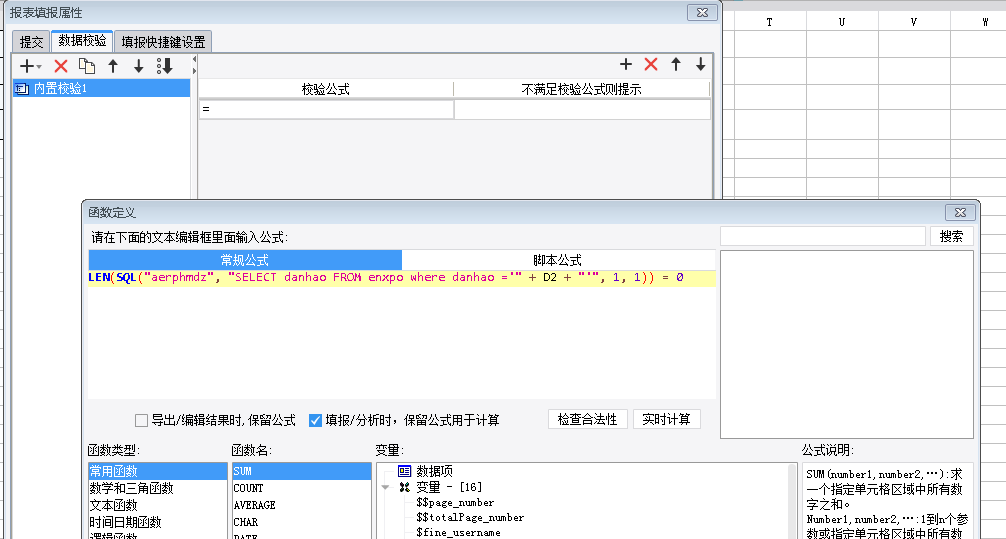
Task: Click column U header in the spreadsheet
Action: (x=842, y=22)
